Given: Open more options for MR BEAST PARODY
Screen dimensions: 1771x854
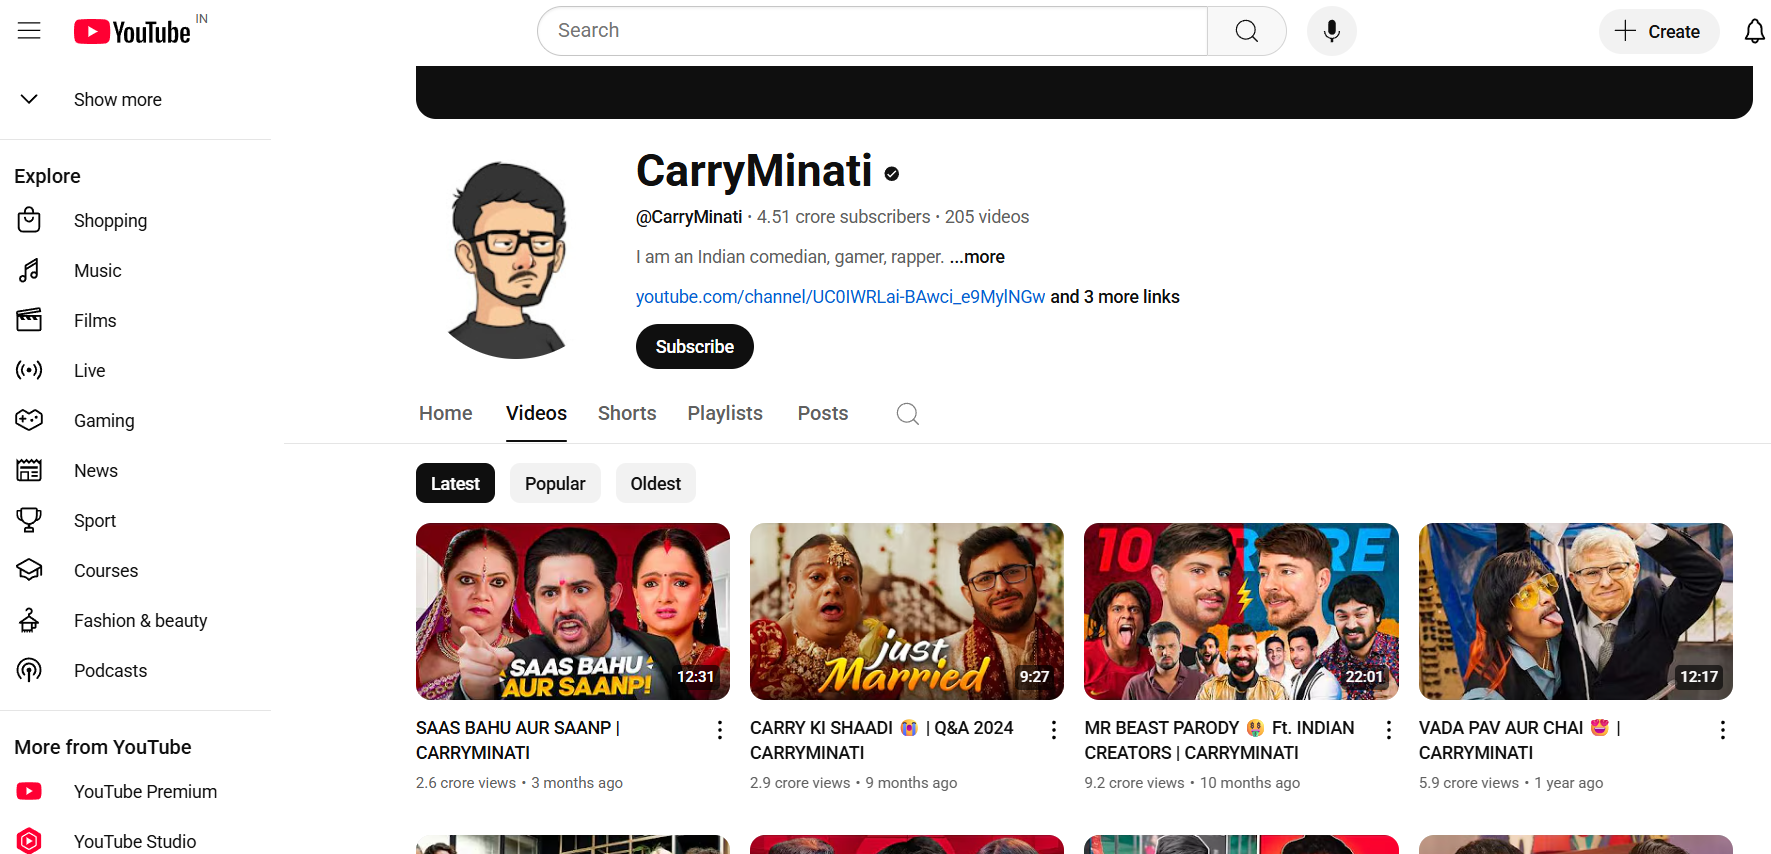Looking at the screenshot, I should [1389, 730].
